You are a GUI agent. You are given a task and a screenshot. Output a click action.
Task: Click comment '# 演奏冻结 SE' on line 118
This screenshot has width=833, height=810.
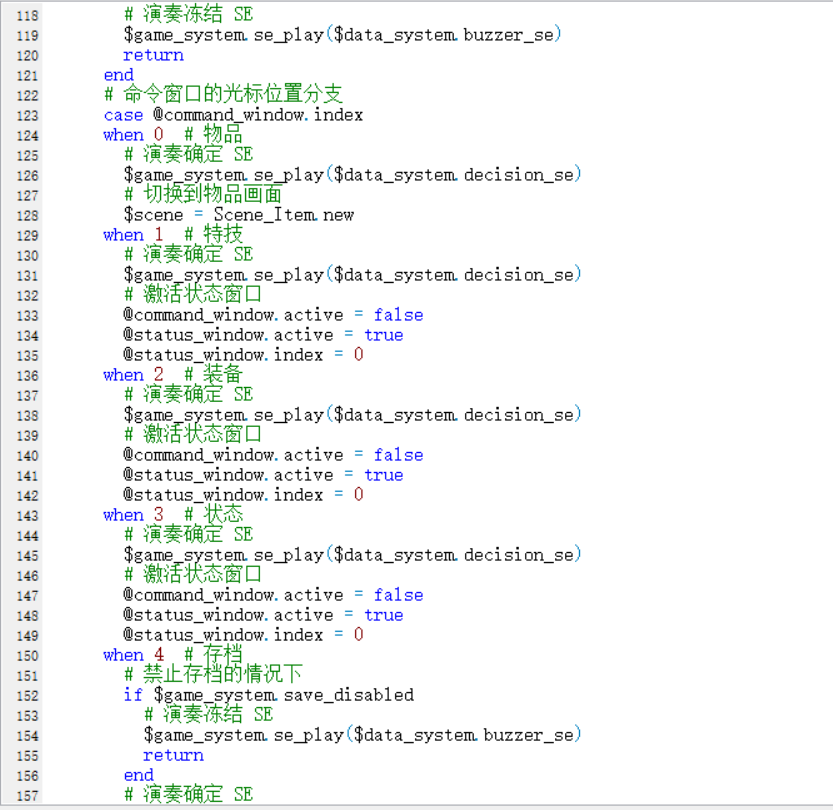click(x=189, y=15)
